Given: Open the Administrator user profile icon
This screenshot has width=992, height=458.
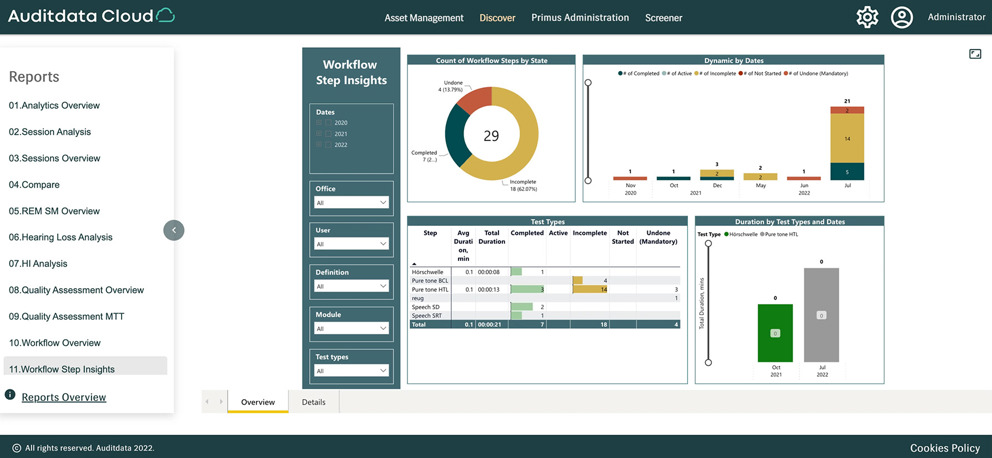Looking at the screenshot, I should 902,17.
